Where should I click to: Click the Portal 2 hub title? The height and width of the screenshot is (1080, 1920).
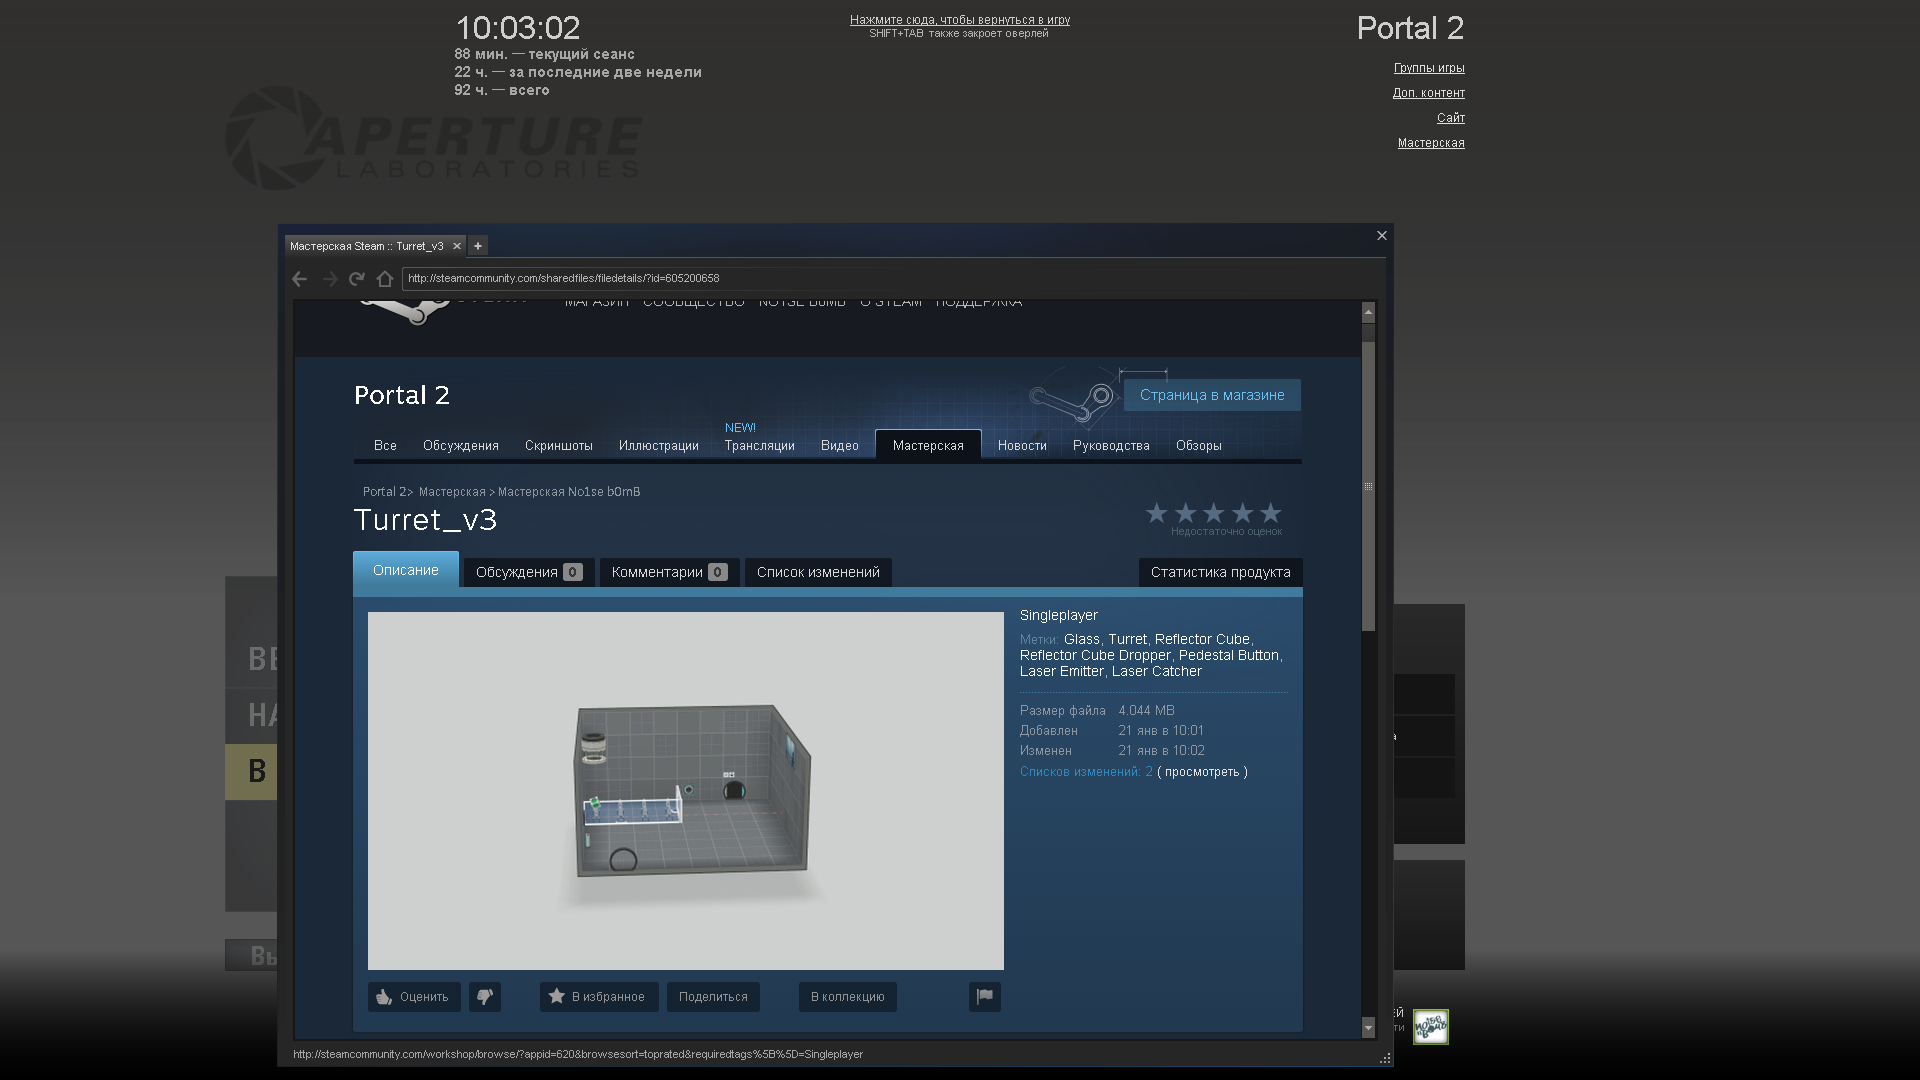(x=402, y=396)
